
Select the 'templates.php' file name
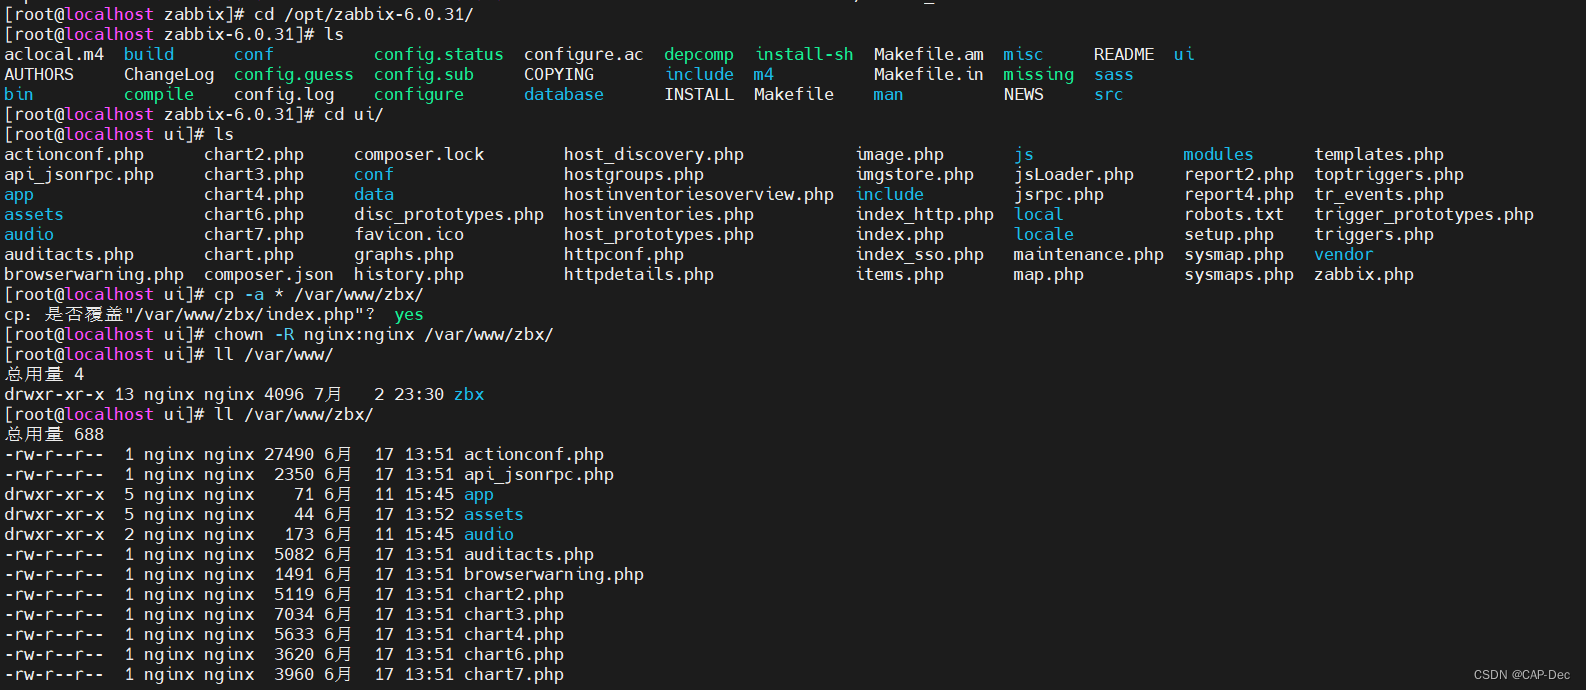1379,154
